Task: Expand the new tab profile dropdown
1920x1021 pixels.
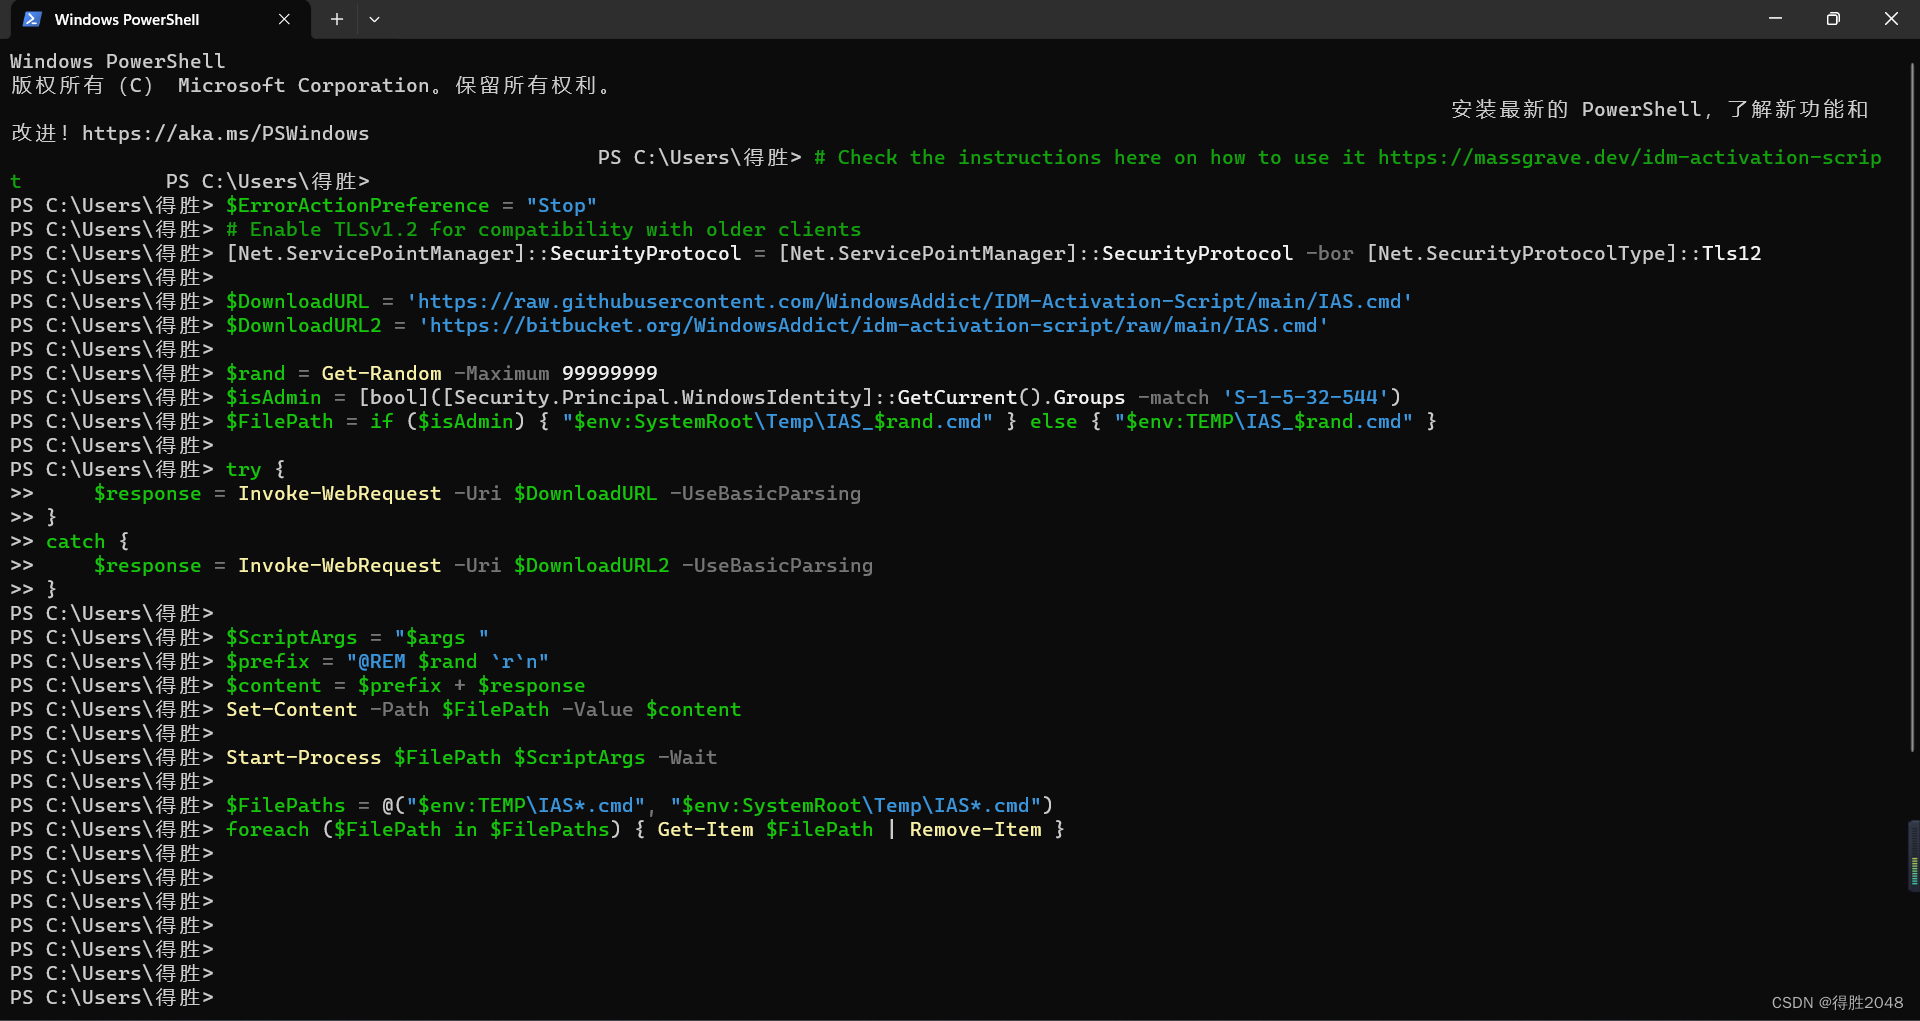Action: [x=374, y=19]
